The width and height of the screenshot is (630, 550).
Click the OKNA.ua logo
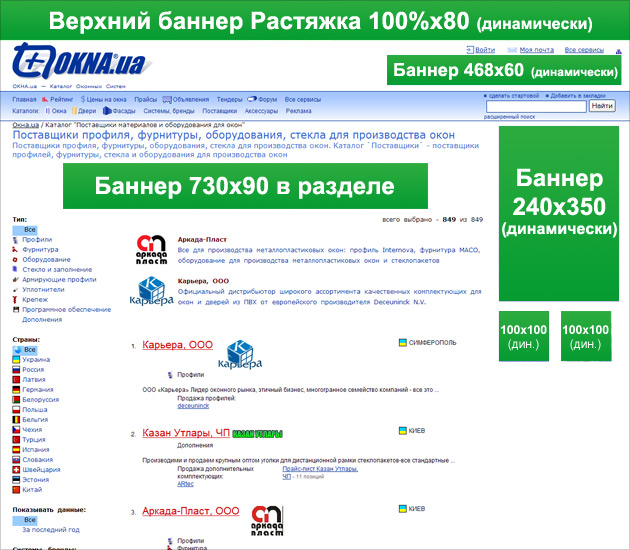[x=82, y=62]
